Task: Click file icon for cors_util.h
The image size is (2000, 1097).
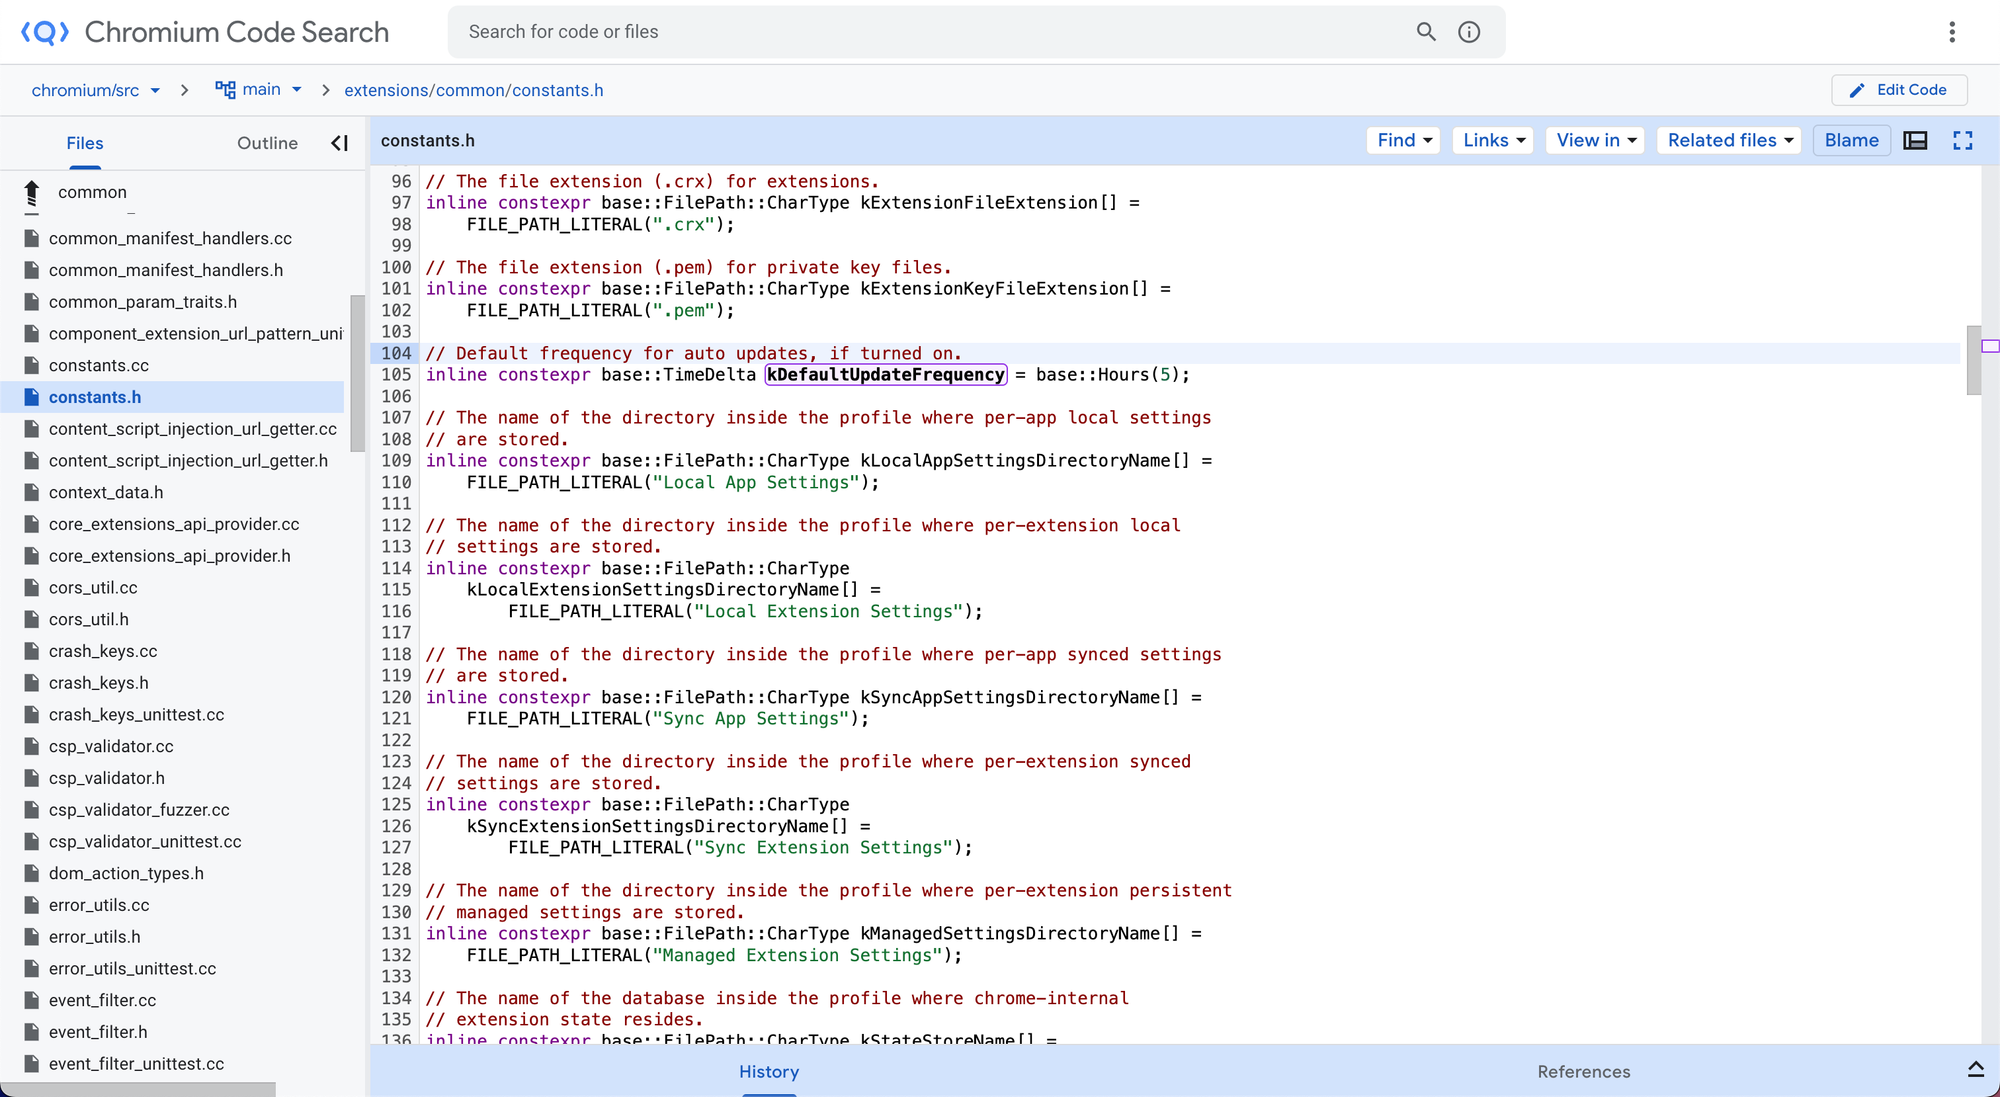Action: click(x=32, y=619)
